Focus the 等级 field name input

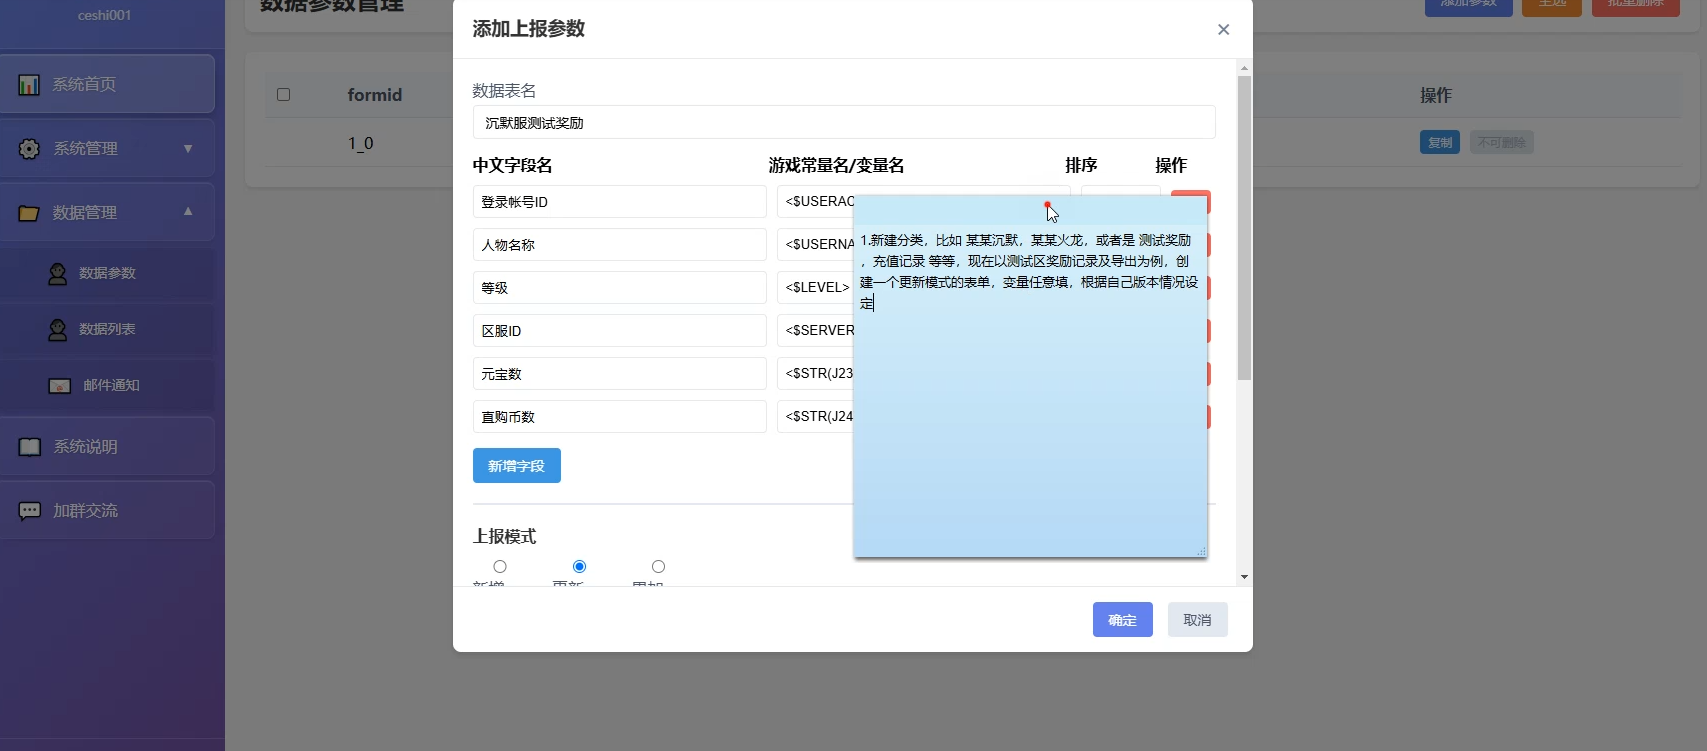click(x=620, y=288)
